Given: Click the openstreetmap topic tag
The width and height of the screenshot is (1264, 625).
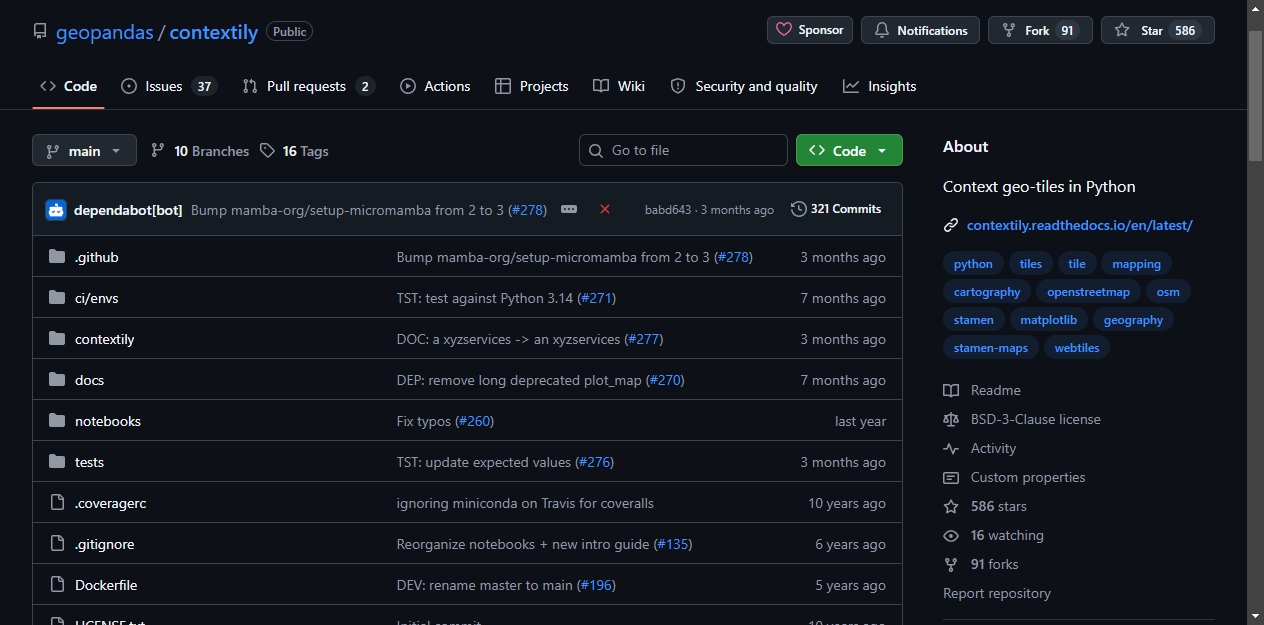Looking at the screenshot, I should [x=1088, y=292].
